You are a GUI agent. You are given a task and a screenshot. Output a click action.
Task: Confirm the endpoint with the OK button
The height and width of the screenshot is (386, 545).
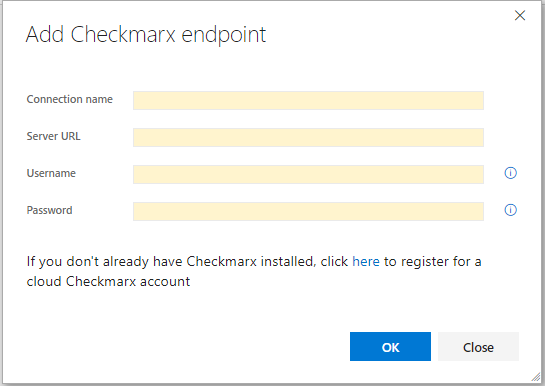coord(390,346)
